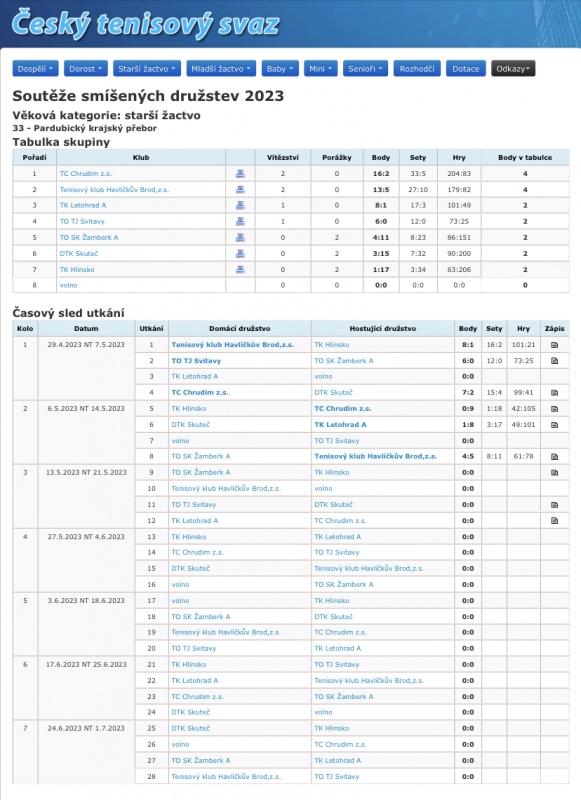581x800 pixels.
Task: Select date 24.6.2023 NT 1.7.2023 cell
Action: click(x=86, y=729)
